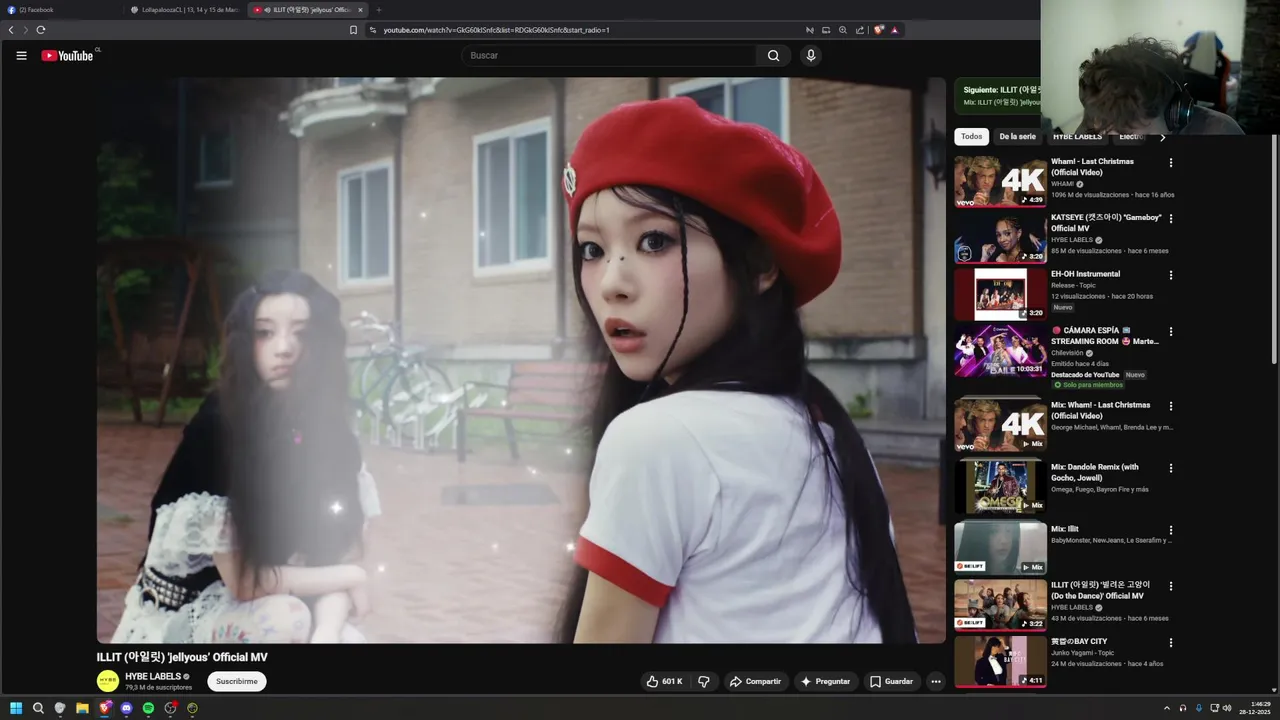Open Brave Shields lion icon
Viewport: 1280px width, 720px height.
click(879, 30)
